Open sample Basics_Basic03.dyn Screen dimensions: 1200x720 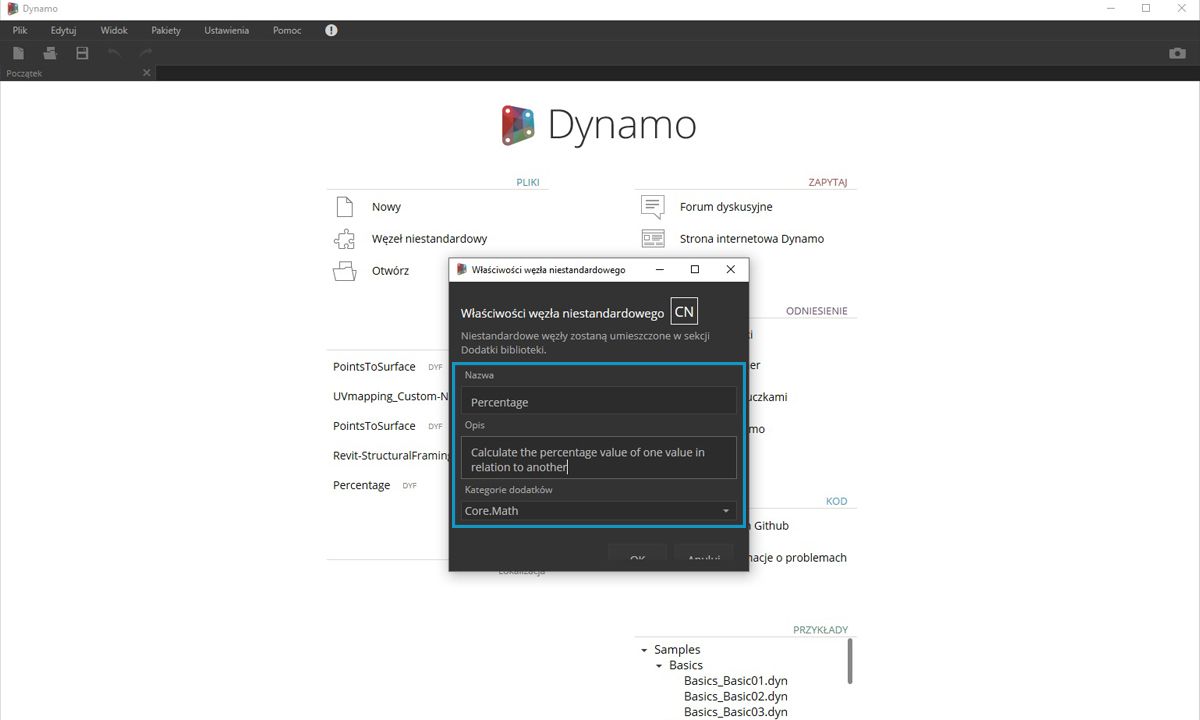pos(736,712)
